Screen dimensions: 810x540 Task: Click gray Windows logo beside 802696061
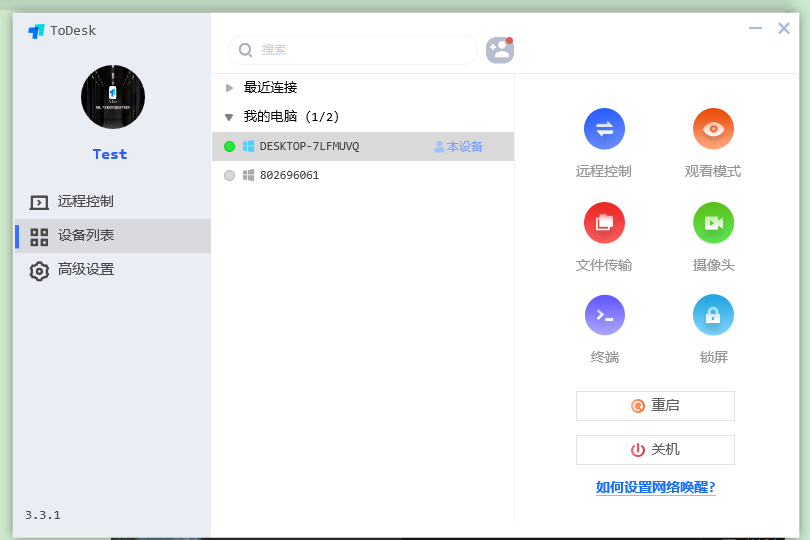[248, 175]
